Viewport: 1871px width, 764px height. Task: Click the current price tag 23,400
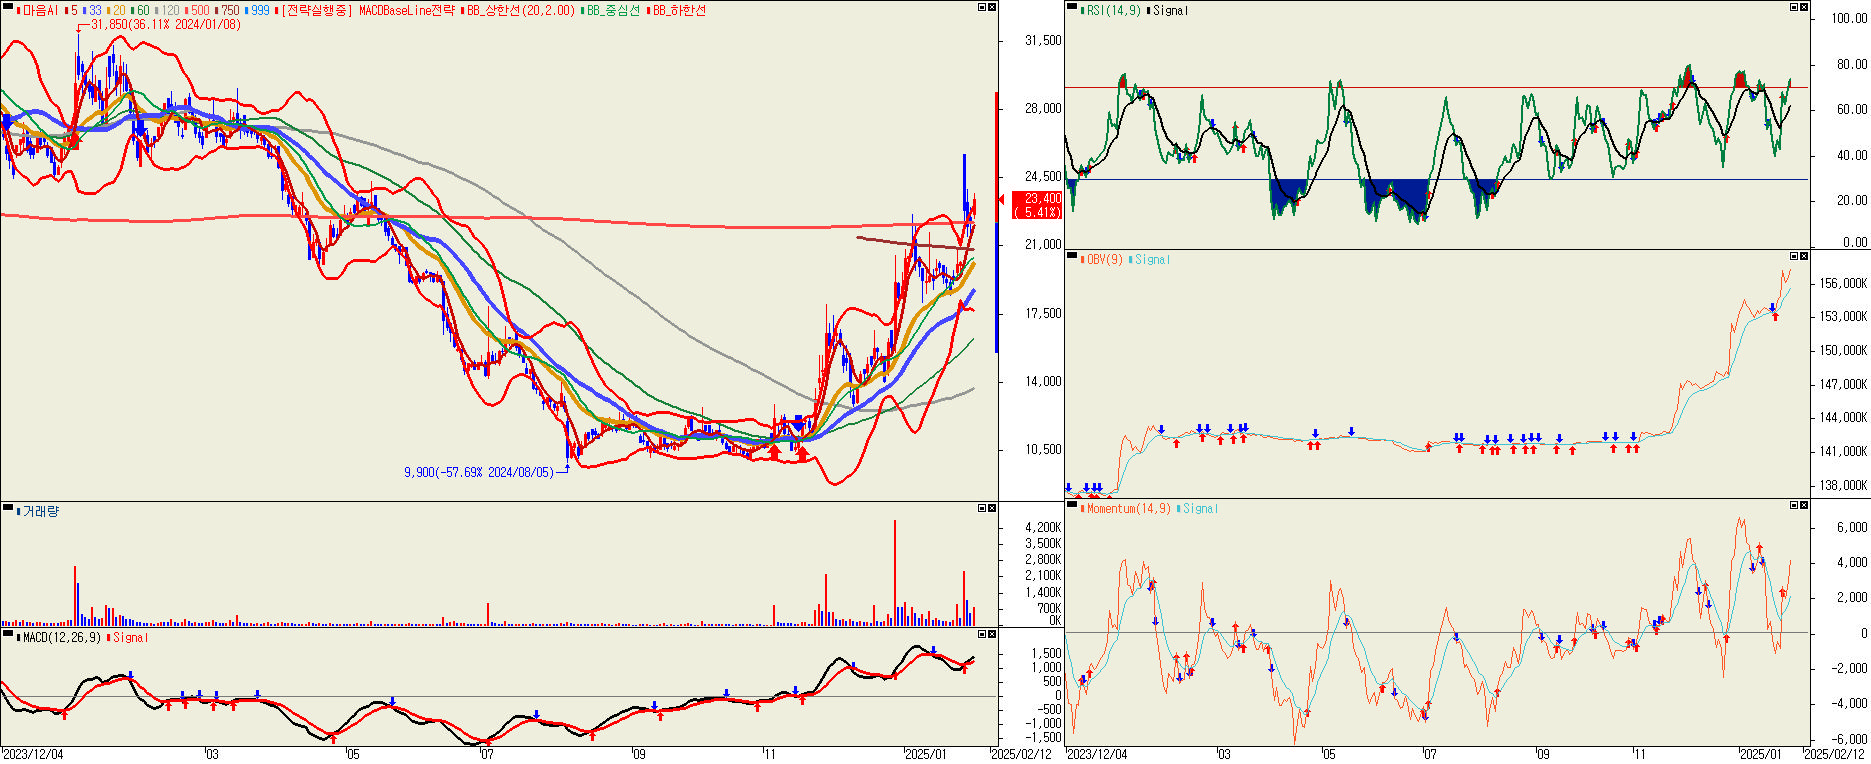click(1039, 198)
